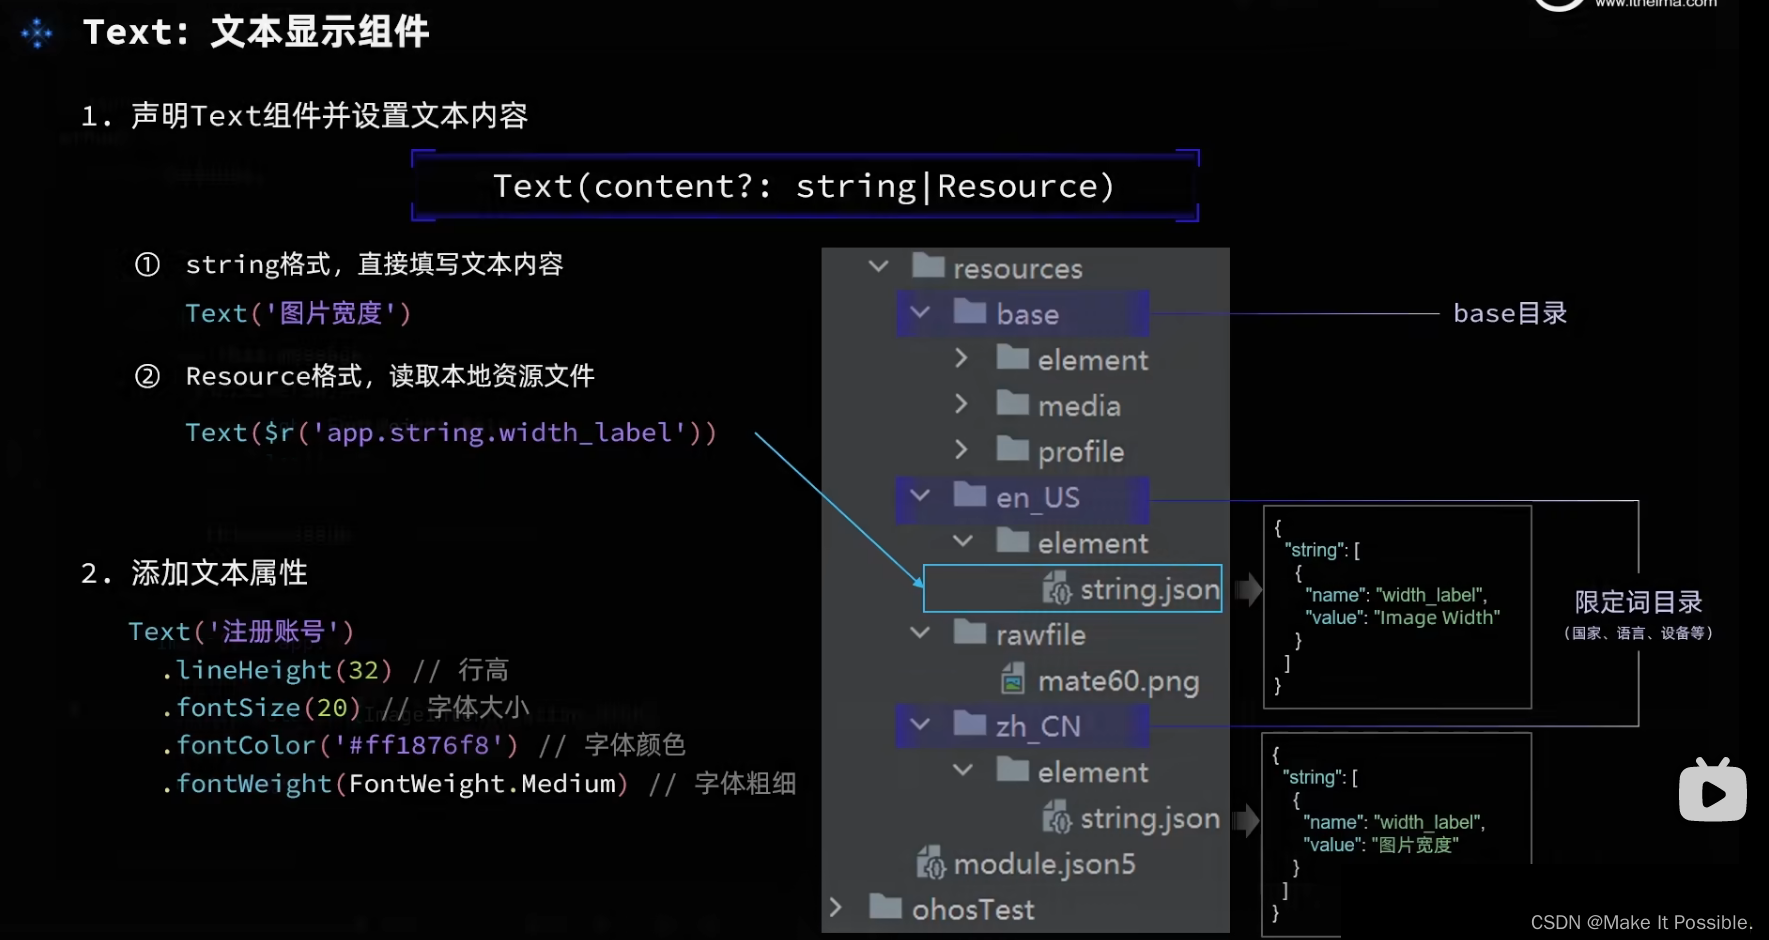The width and height of the screenshot is (1769, 940).
Task: Click the resources folder icon
Action: [x=928, y=266]
